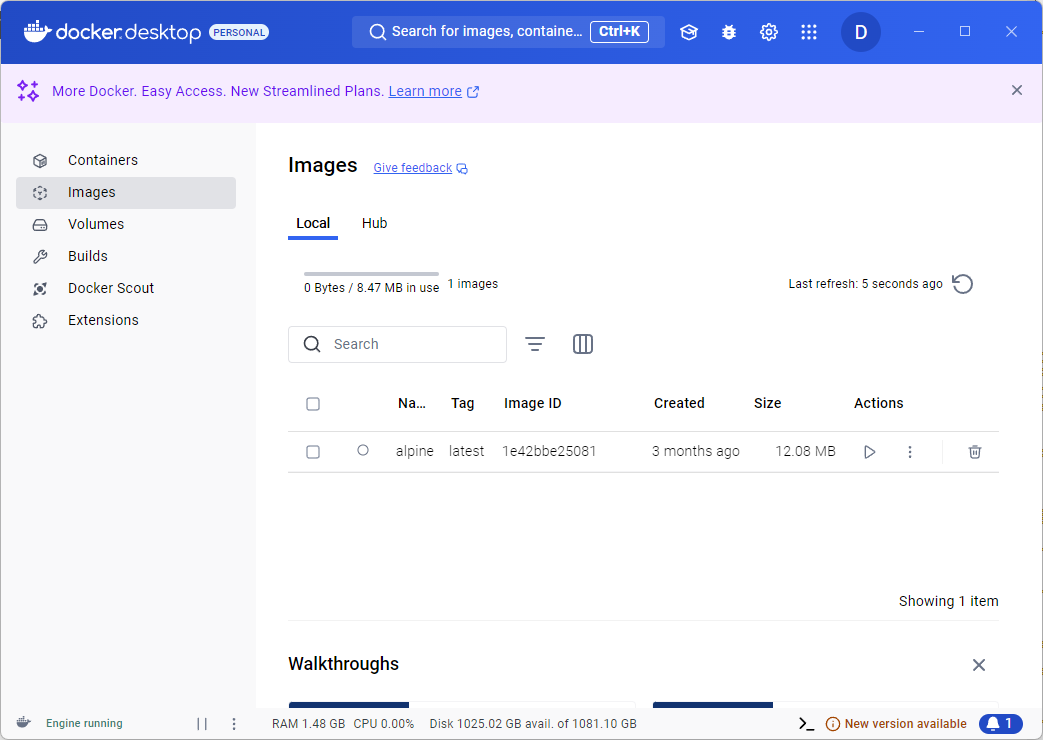Image resolution: width=1043 pixels, height=740 pixels.
Task: Run the alpine image
Action: (x=869, y=452)
